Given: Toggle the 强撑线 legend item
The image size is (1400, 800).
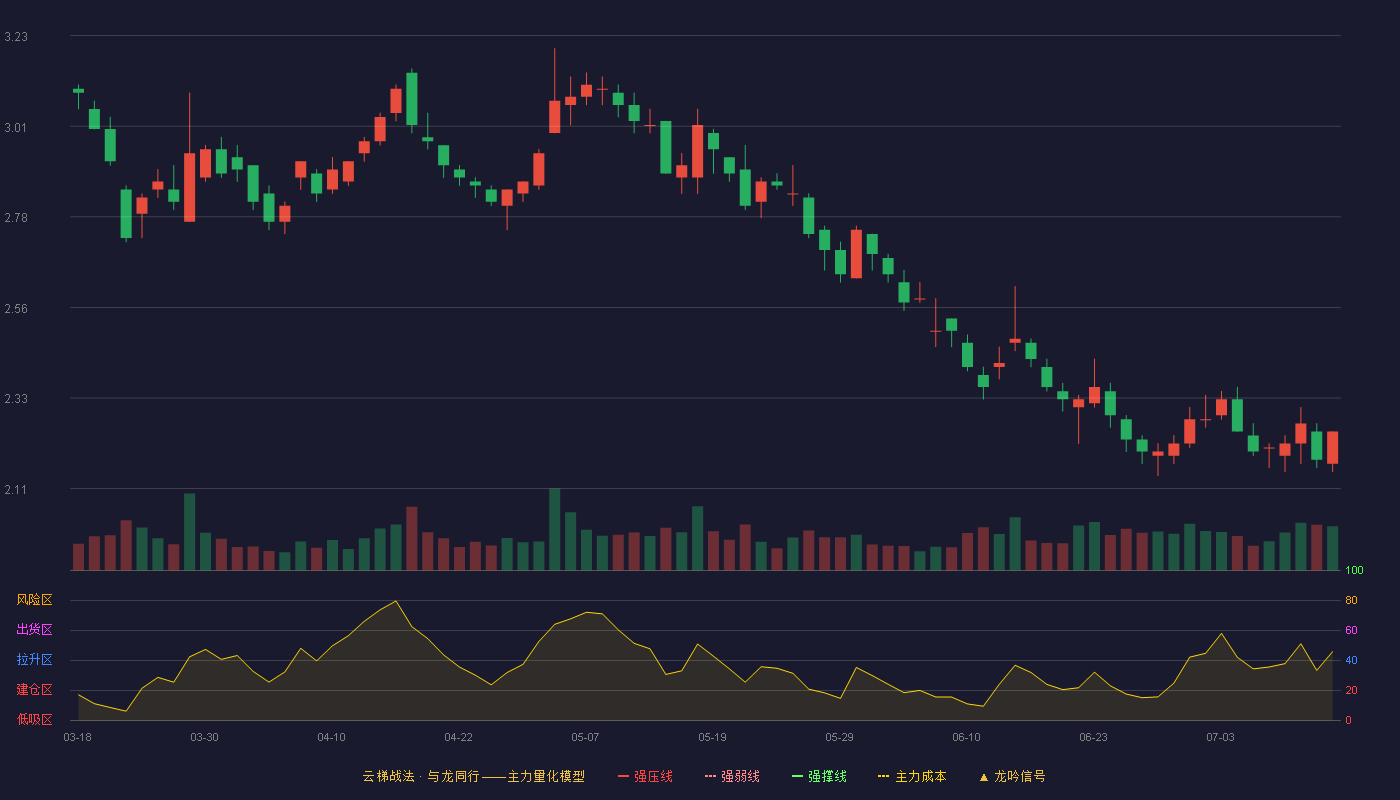Looking at the screenshot, I should tap(819, 776).
